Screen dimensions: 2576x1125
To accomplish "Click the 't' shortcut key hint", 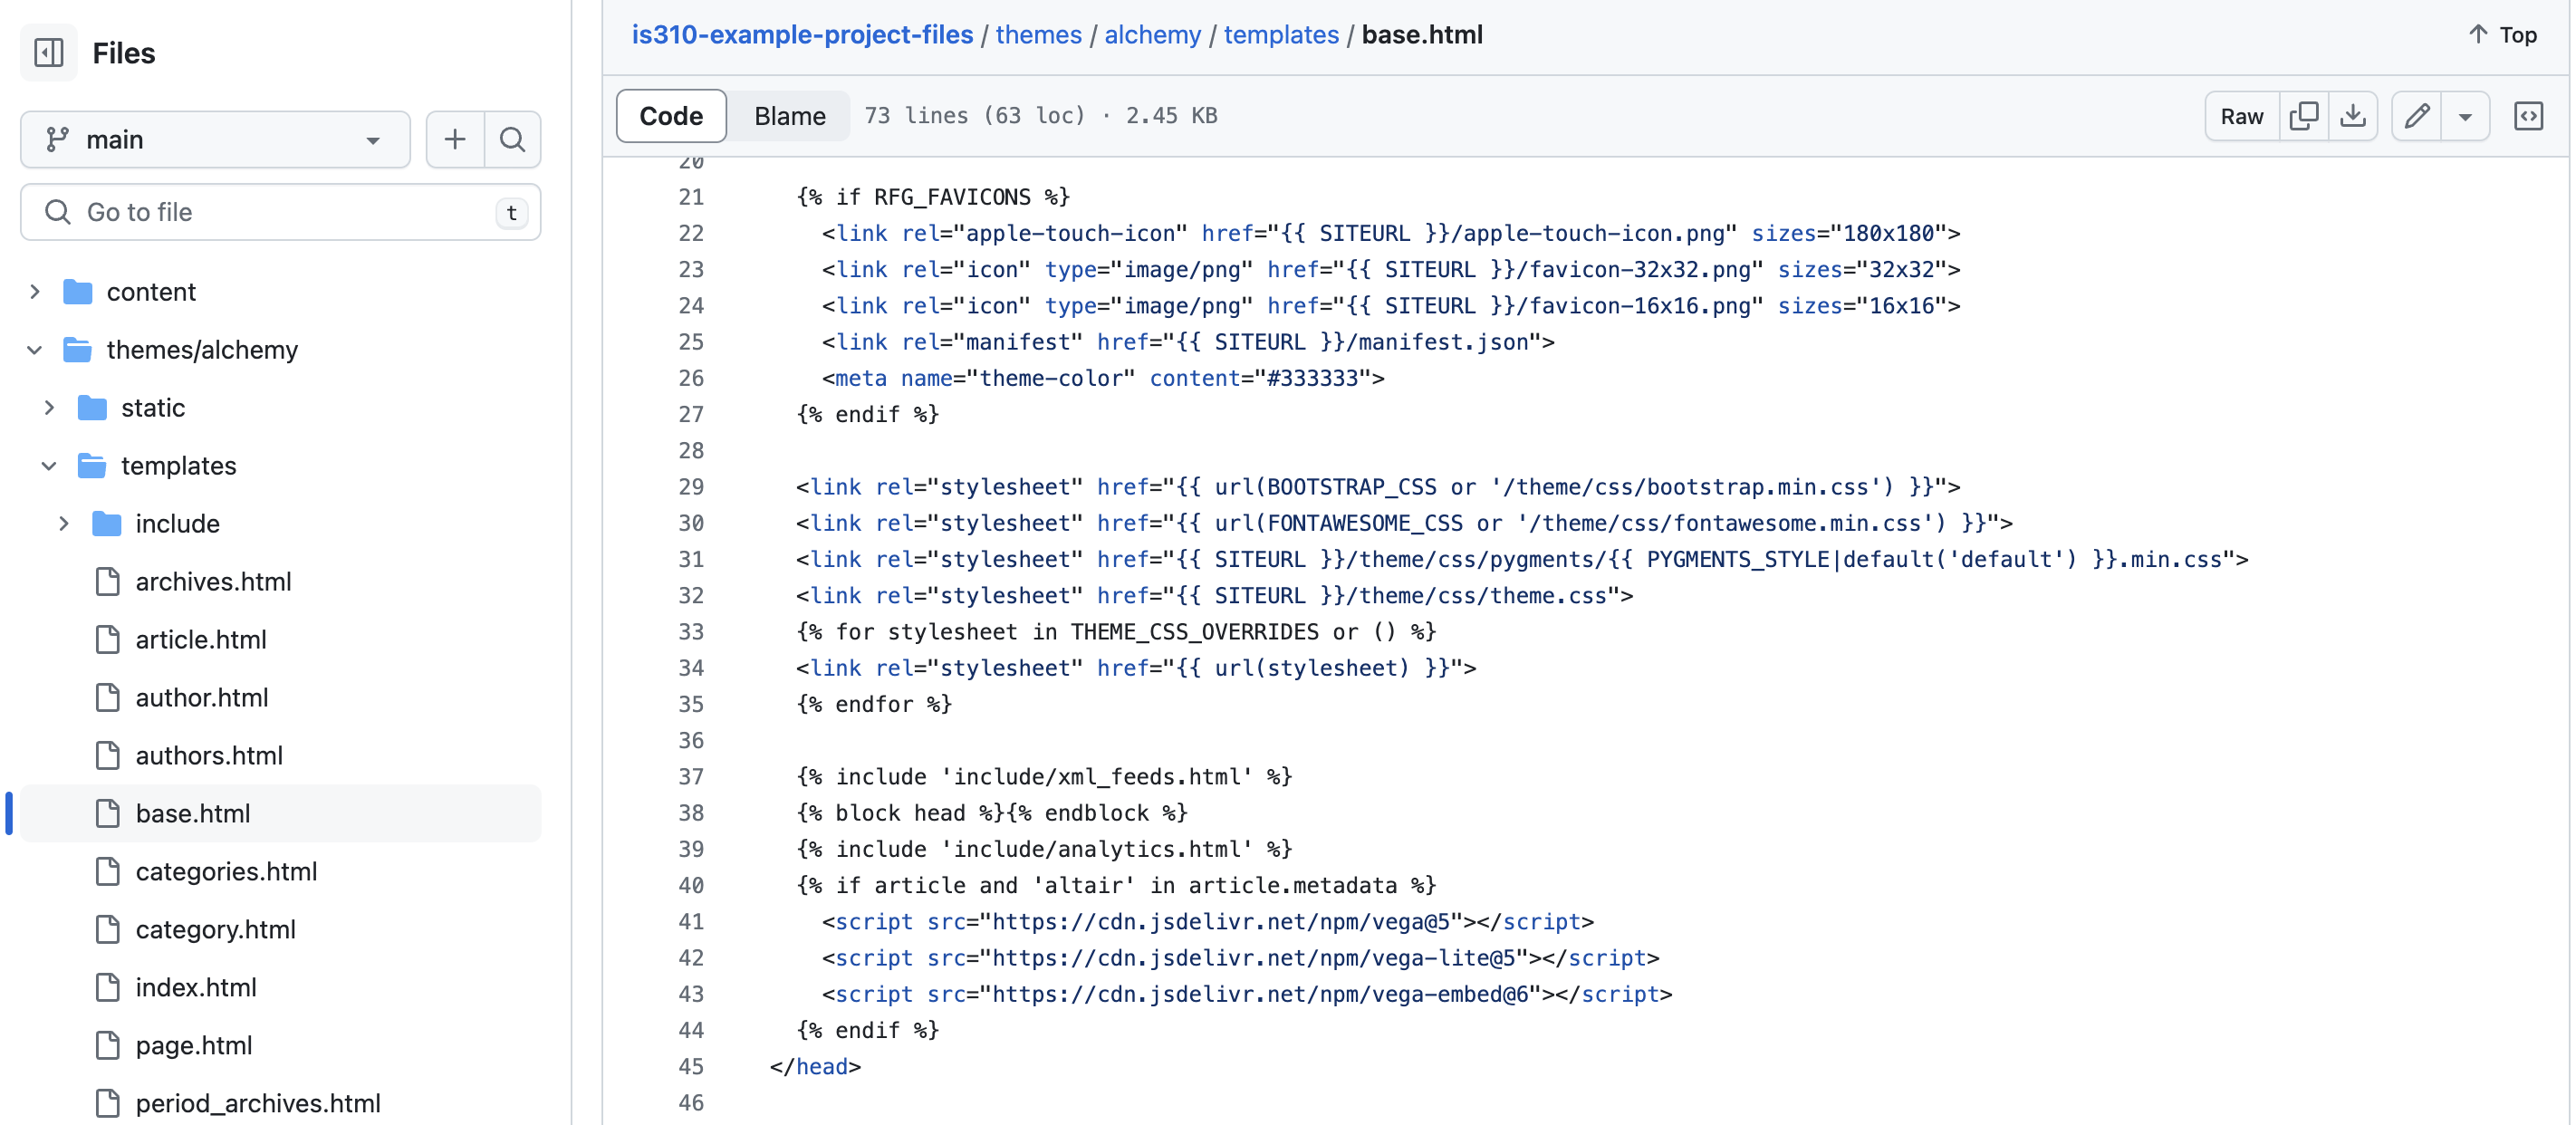I will [x=512, y=212].
